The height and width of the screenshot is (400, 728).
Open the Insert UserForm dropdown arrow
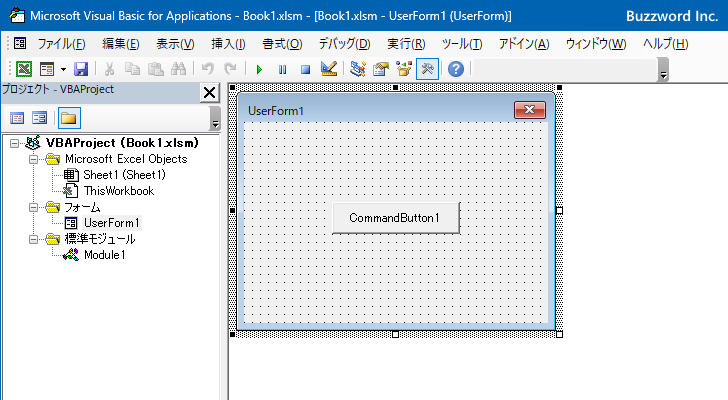[63, 70]
